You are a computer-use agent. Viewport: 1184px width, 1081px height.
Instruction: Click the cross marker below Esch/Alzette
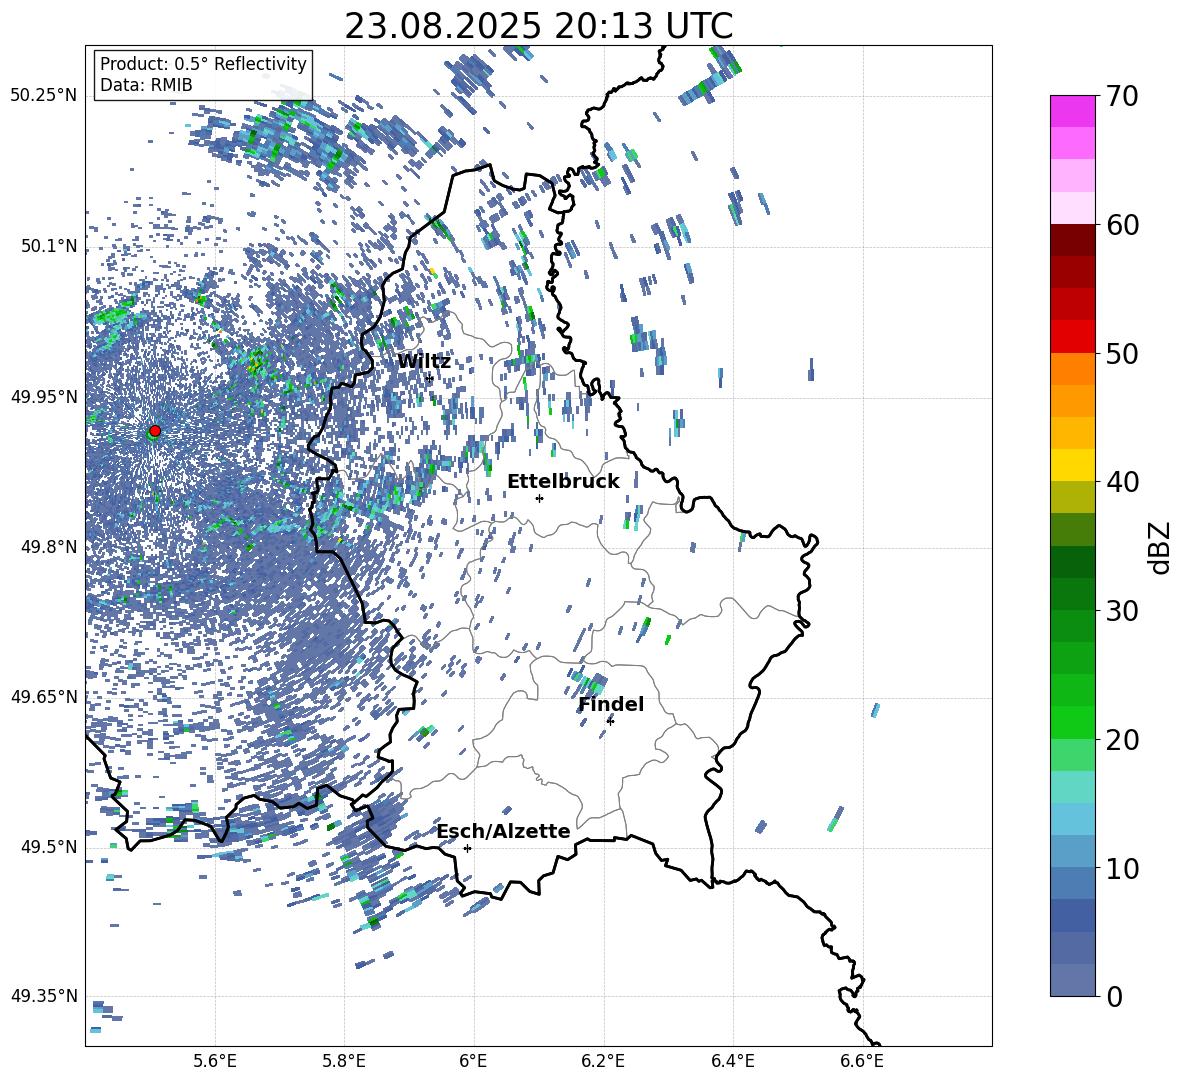467,848
